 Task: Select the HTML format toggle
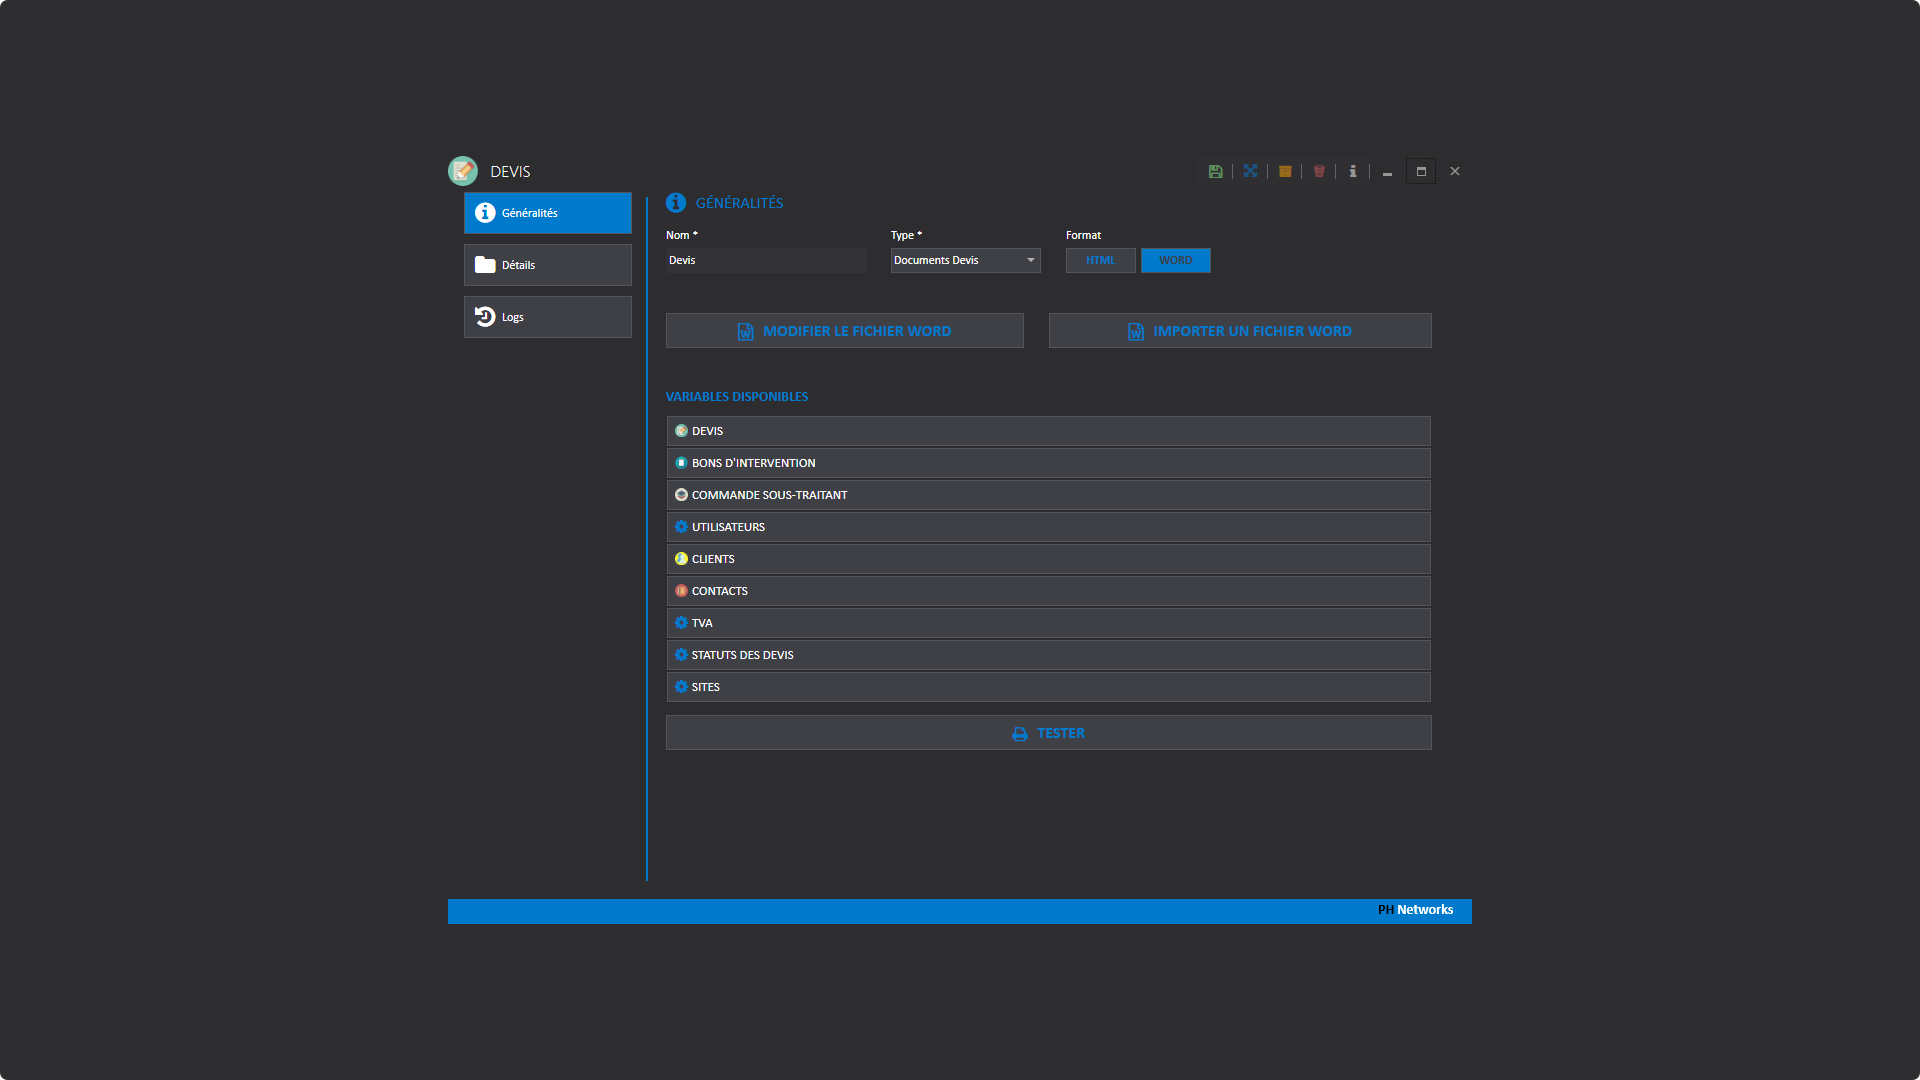click(x=1100, y=260)
